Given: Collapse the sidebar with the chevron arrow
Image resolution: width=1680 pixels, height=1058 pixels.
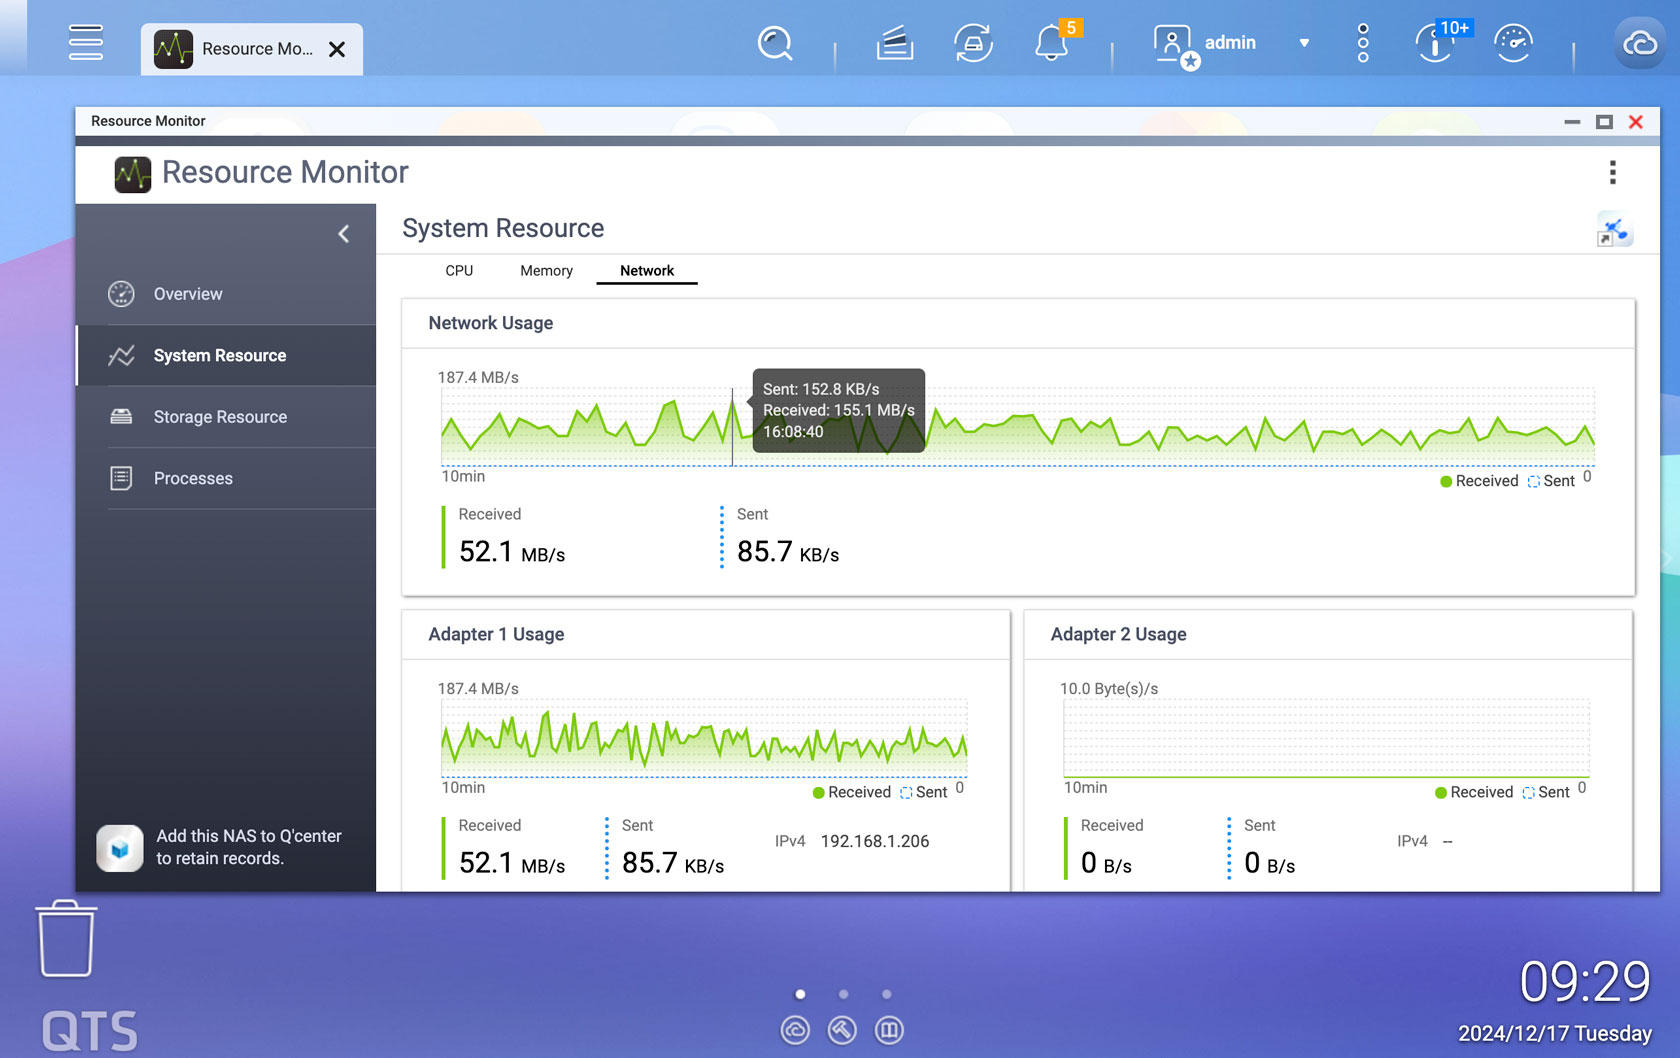Looking at the screenshot, I should 343,234.
